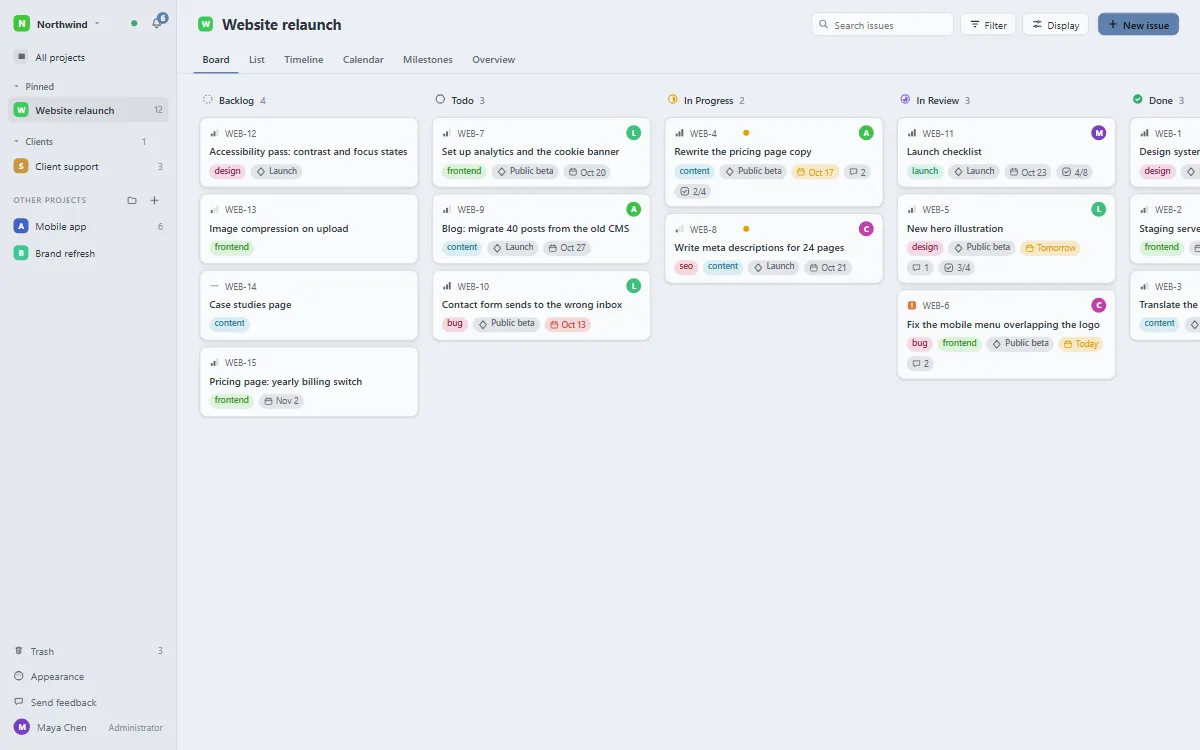The height and width of the screenshot is (750, 1200).
Task: Open All projects in the sidebar
Action: 88,58
